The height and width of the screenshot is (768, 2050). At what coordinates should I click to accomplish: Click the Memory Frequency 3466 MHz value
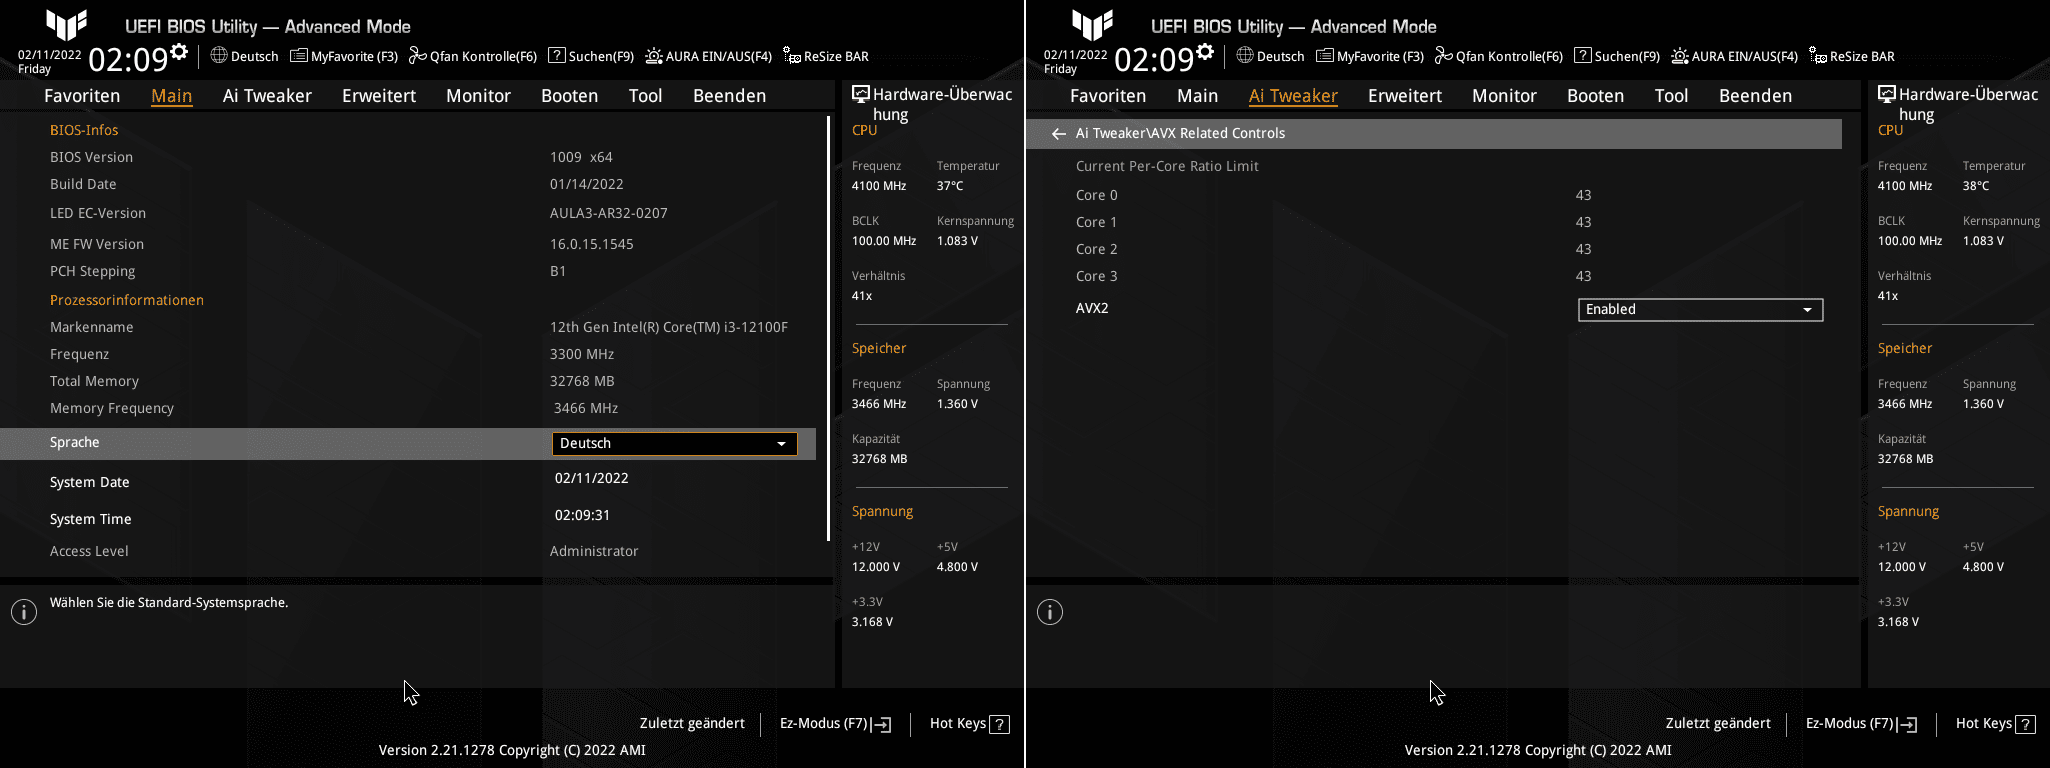point(586,409)
